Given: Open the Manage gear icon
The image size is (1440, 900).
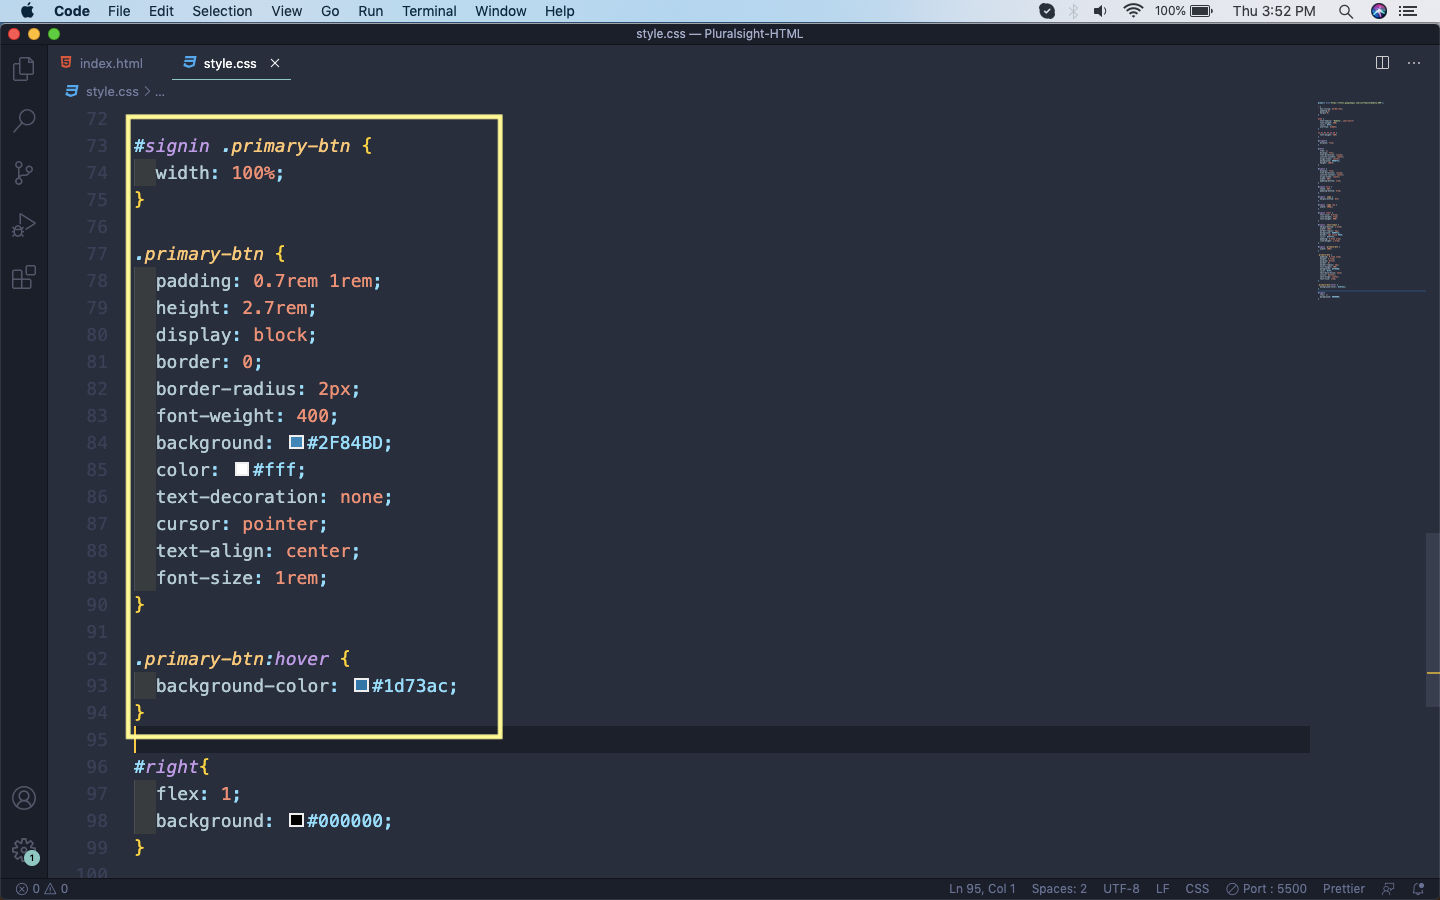Looking at the screenshot, I should (24, 850).
